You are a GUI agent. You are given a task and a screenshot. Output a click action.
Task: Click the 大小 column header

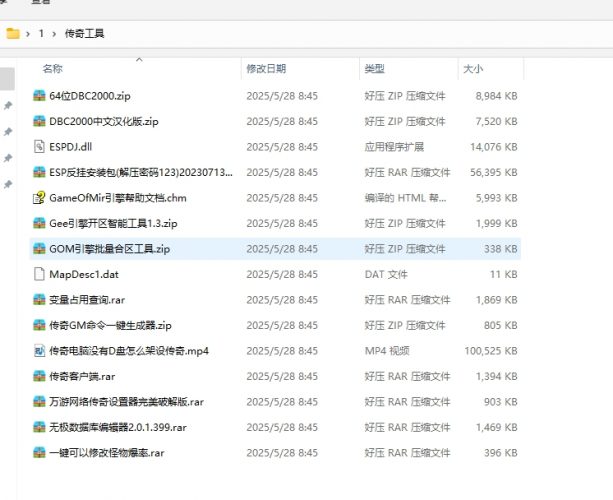click(x=472, y=69)
